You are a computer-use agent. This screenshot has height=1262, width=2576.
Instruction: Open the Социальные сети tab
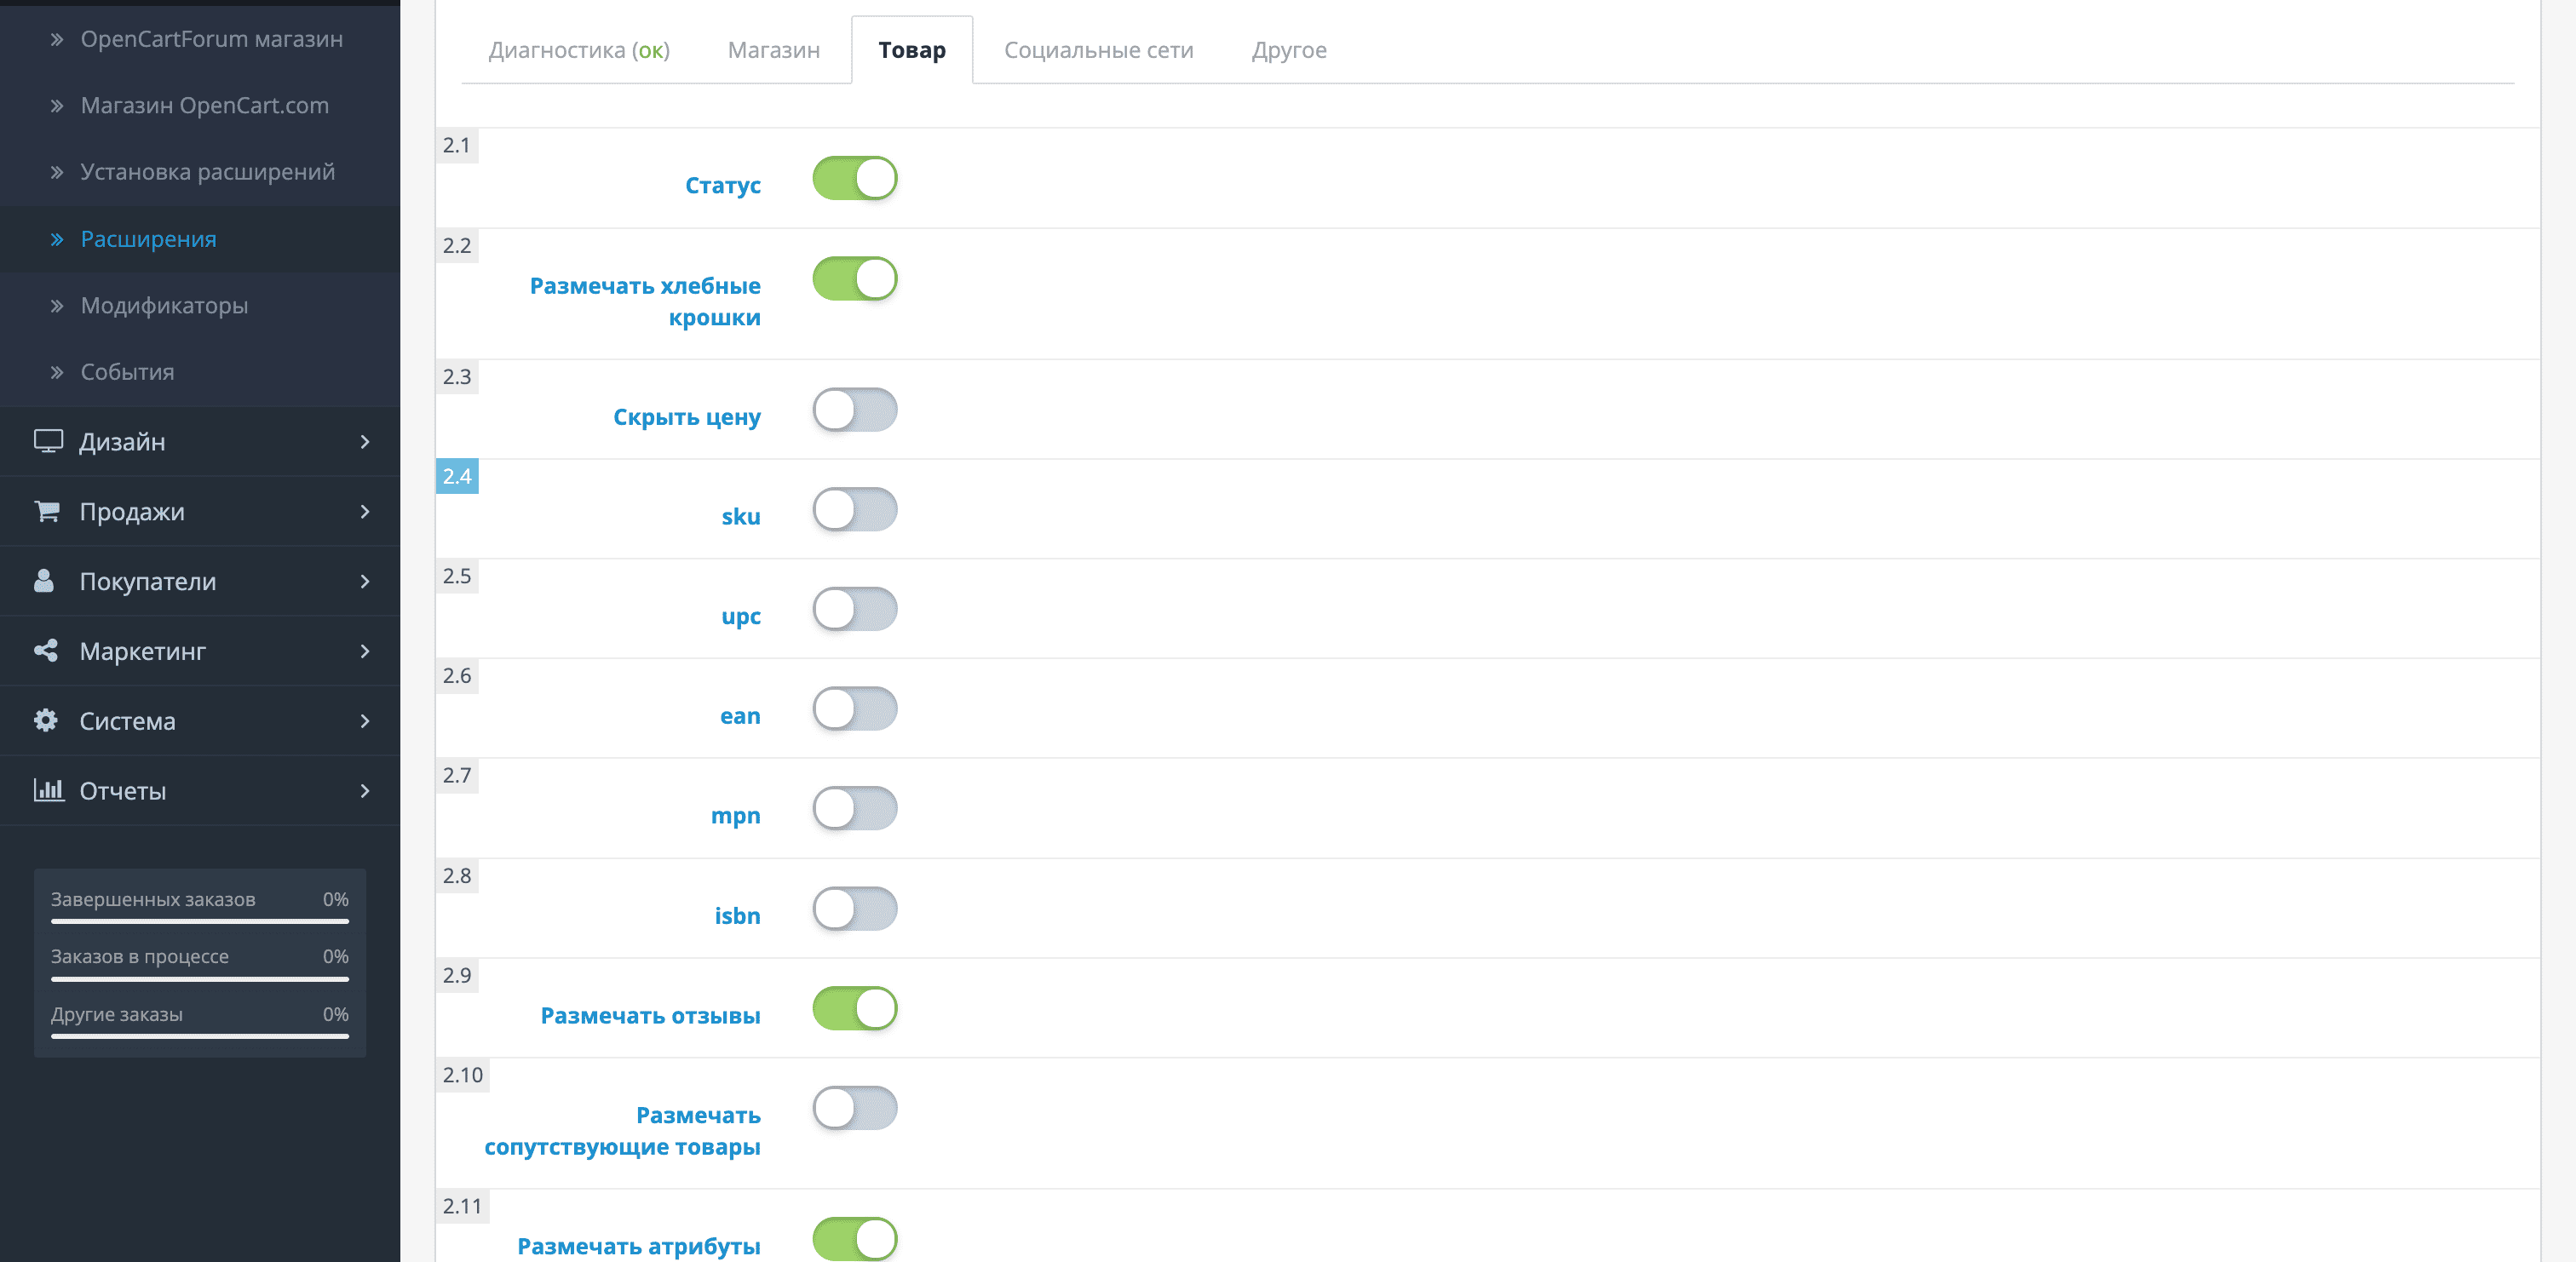(1099, 50)
